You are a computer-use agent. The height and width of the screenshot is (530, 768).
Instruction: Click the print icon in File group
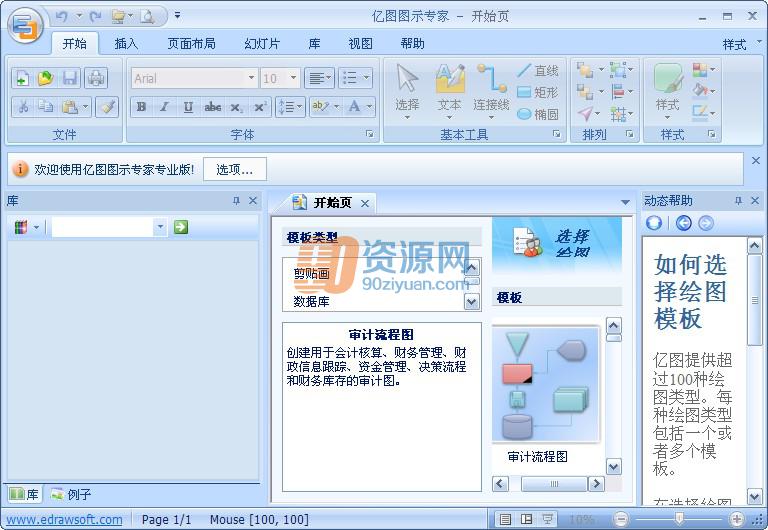pos(96,78)
